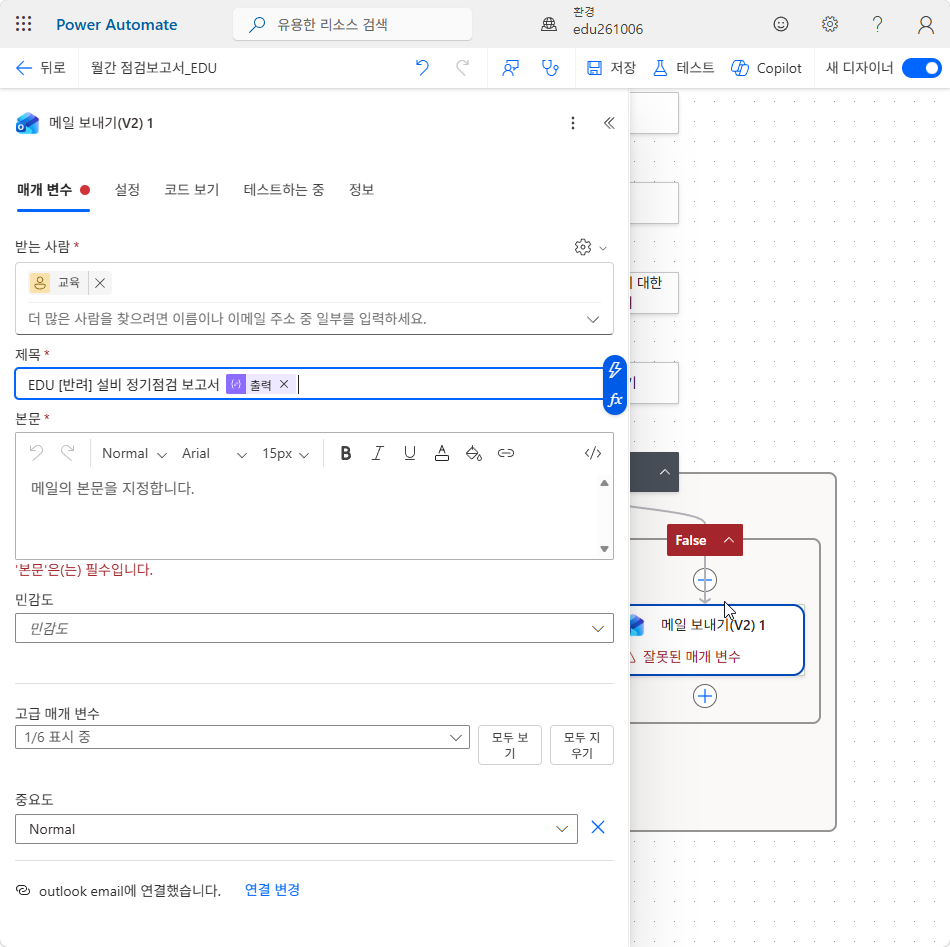Choose the font color
Viewport: 950px width, 947px height.
coord(442,453)
